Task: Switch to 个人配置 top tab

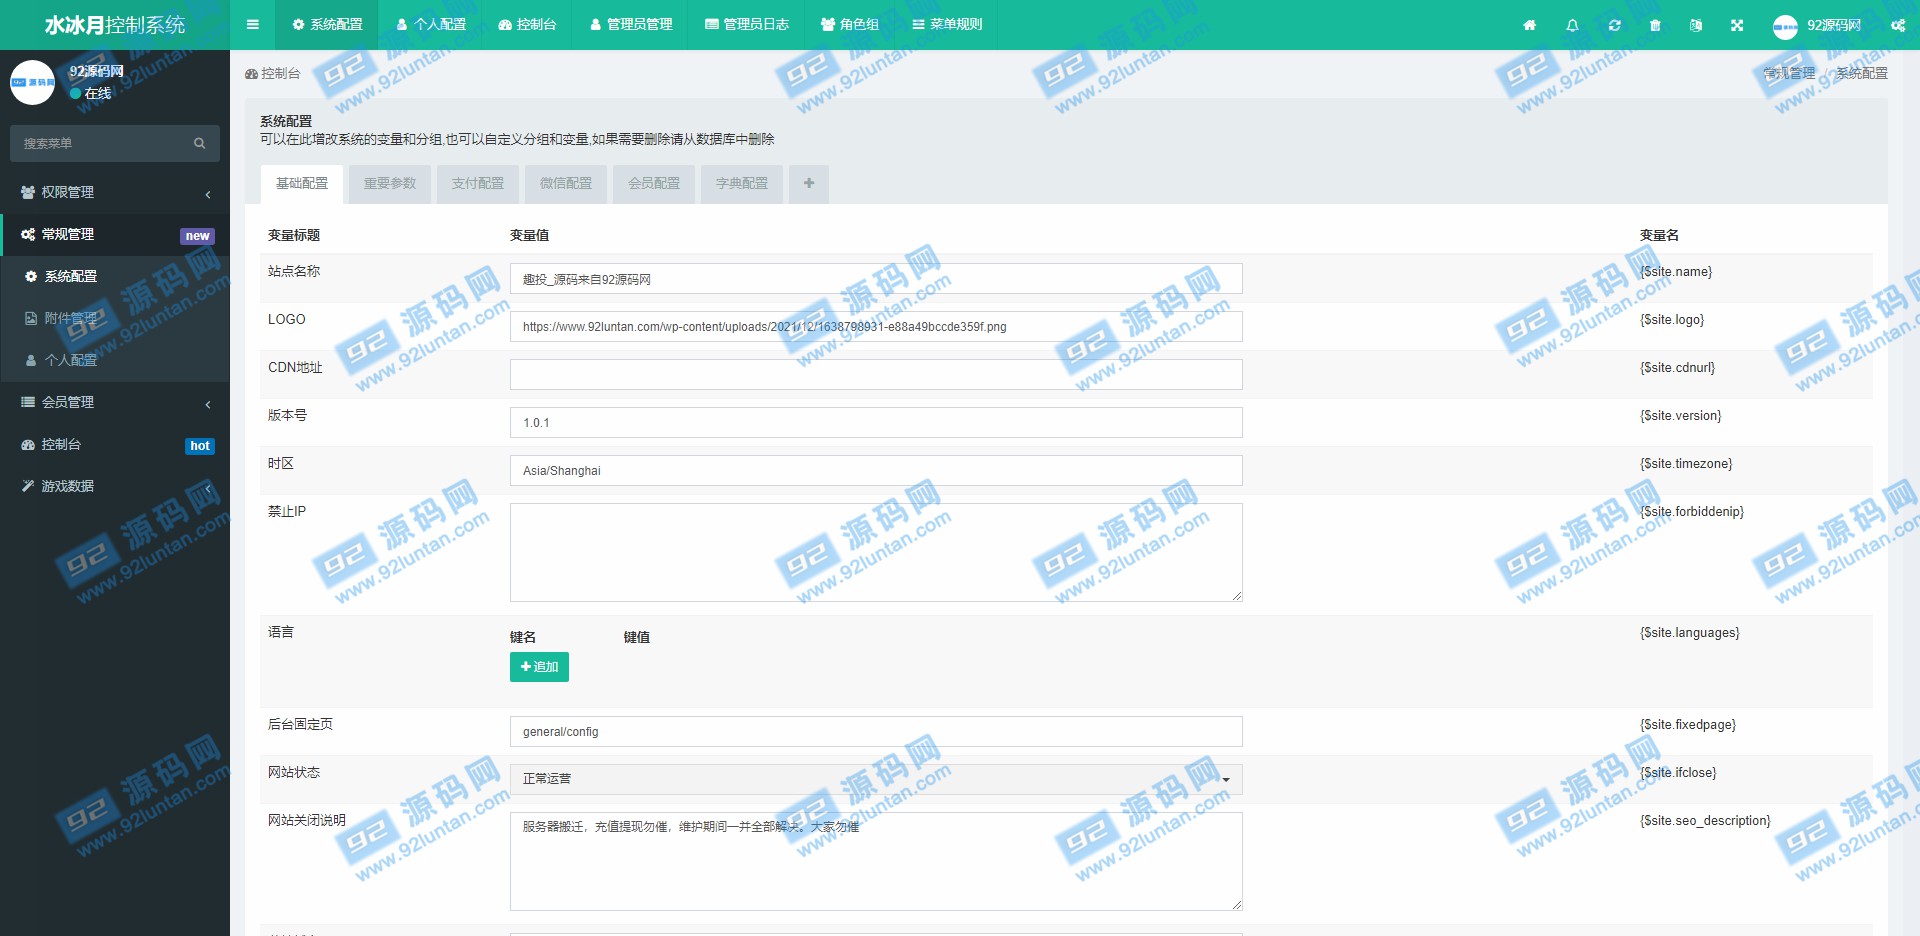Action: 431,25
